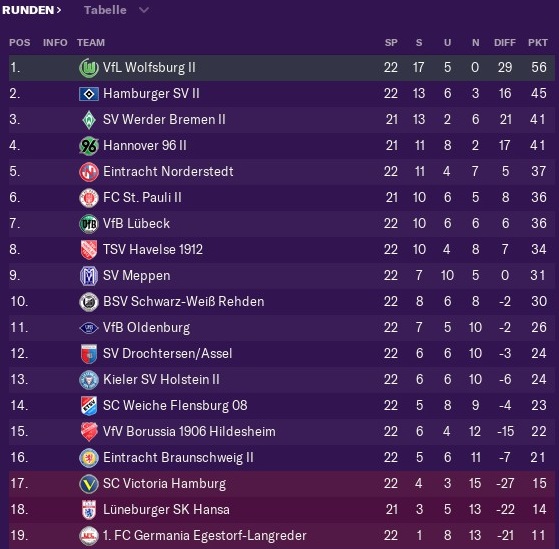Open TSV Havelse 1912 team link
Viewport: 559px width, 549px height.
coord(153,250)
